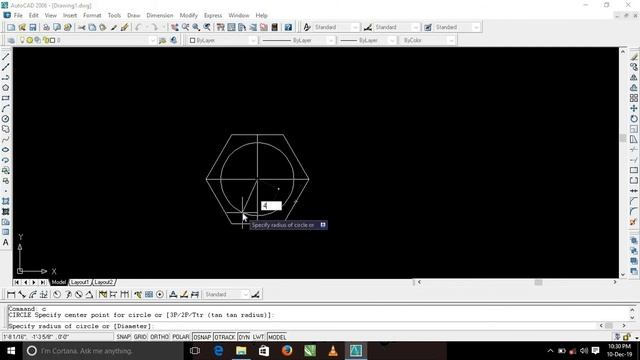The image size is (640, 360).
Task: Click the vertical scrollbar down arrow of drawing area
Action: point(623,275)
